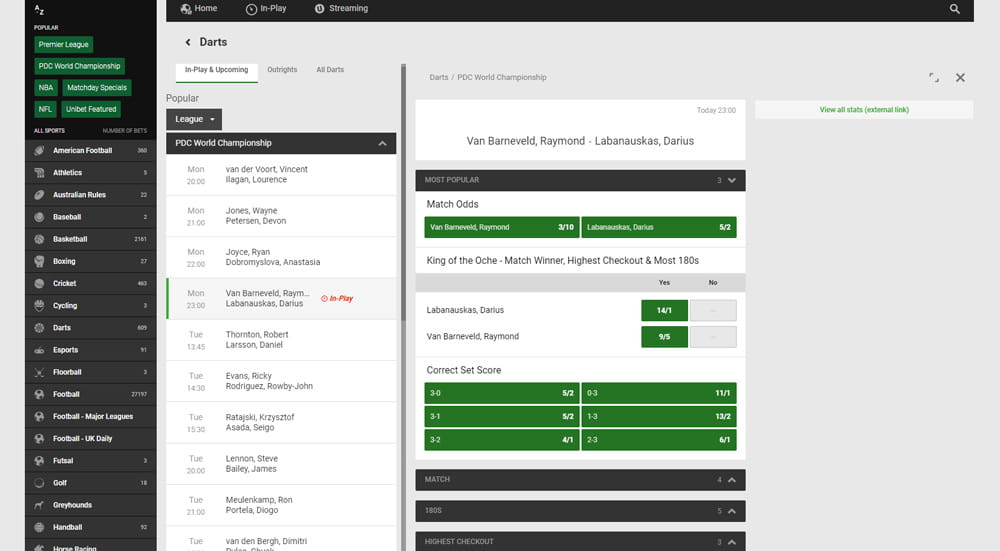Bet on Labanauskas match odds 5/2
The width and height of the screenshot is (1000, 551).
pyautogui.click(x=659, y=227)
